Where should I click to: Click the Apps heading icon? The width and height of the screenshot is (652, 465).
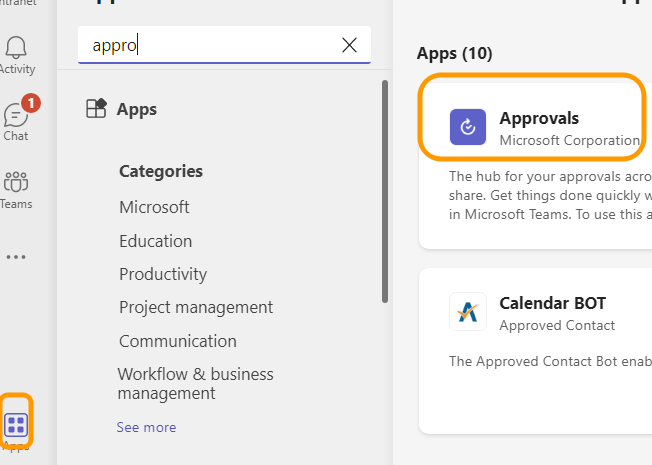(97, 109)
